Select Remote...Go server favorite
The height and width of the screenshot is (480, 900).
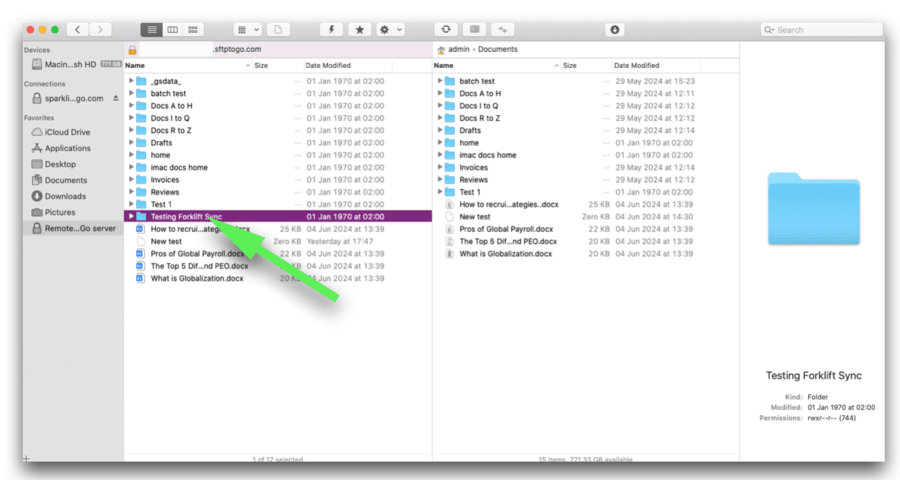[73, 229]
